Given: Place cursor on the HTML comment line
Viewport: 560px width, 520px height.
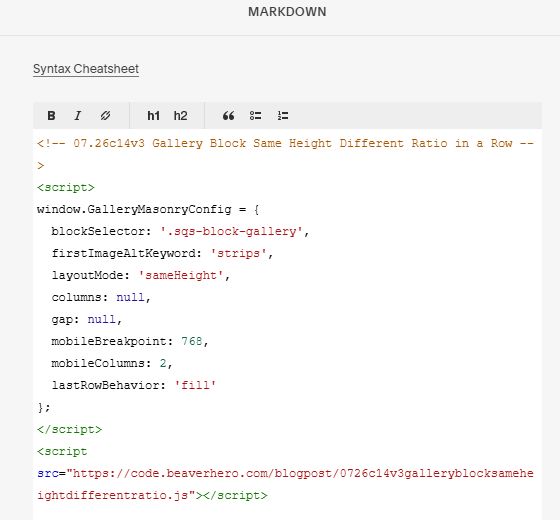Looking at the screenshot, I should (285, 144).
